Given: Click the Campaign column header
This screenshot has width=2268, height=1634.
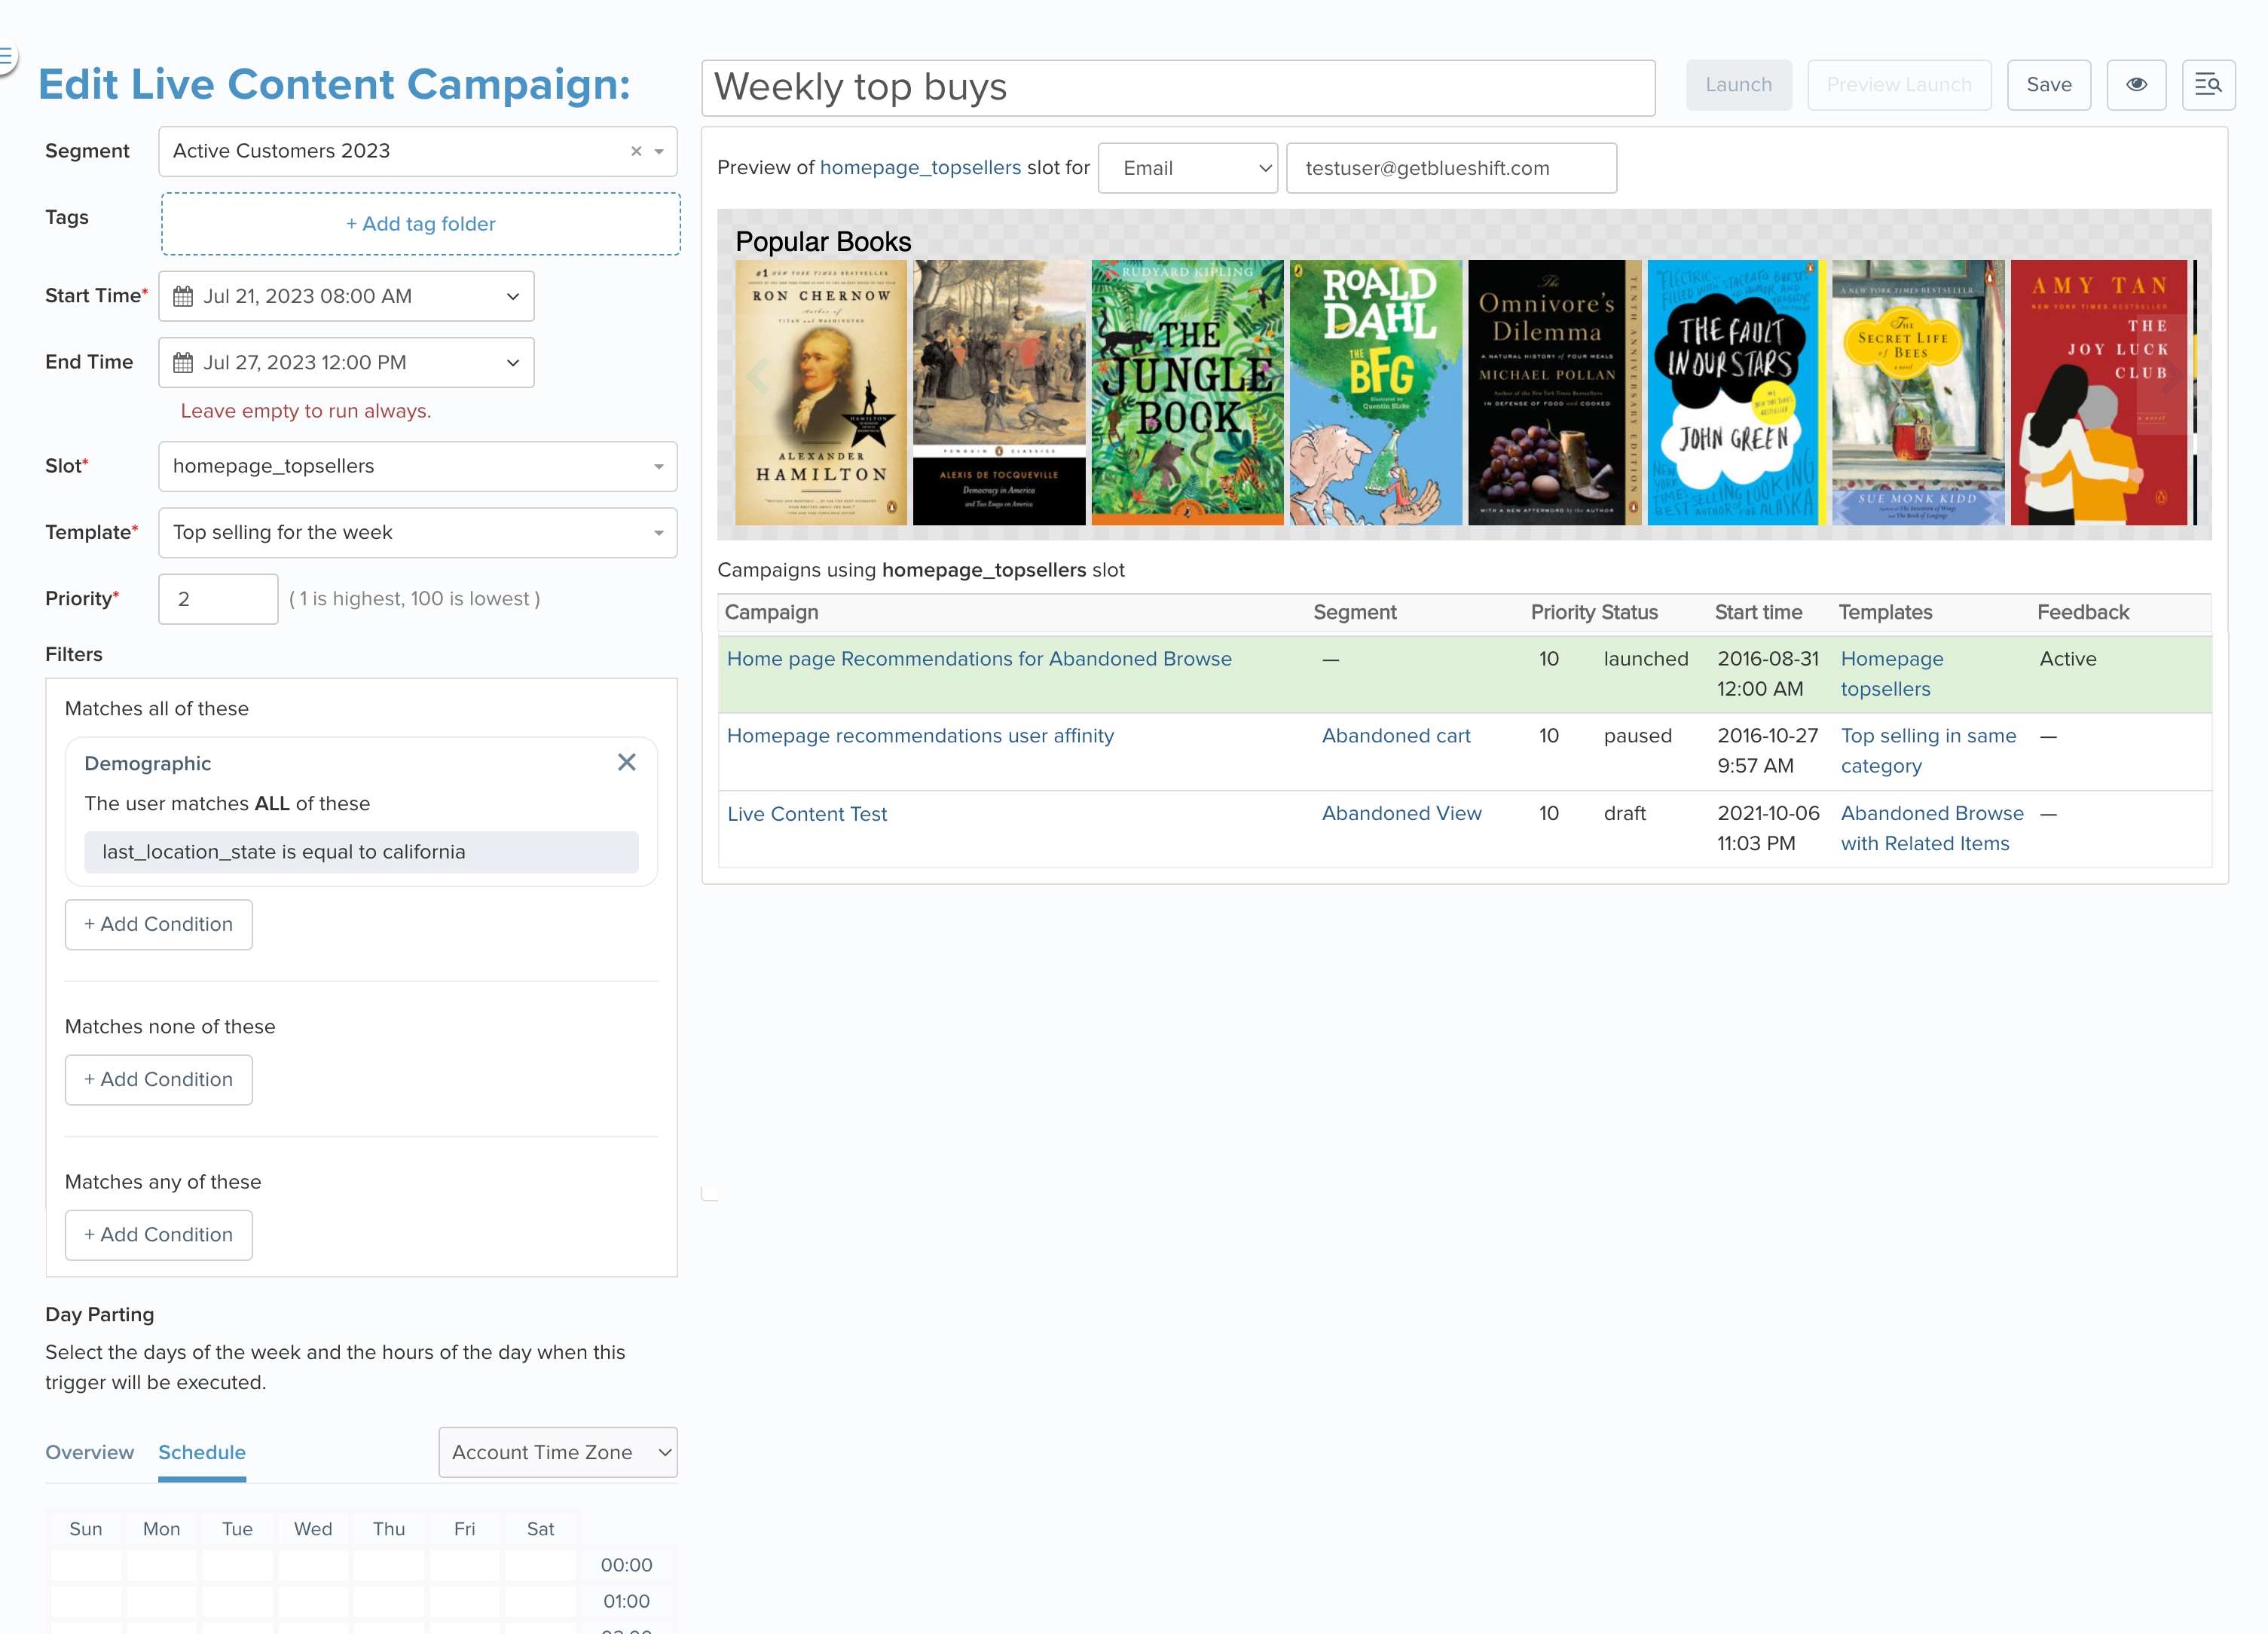Looking at the screenshot, I should 771,612.
